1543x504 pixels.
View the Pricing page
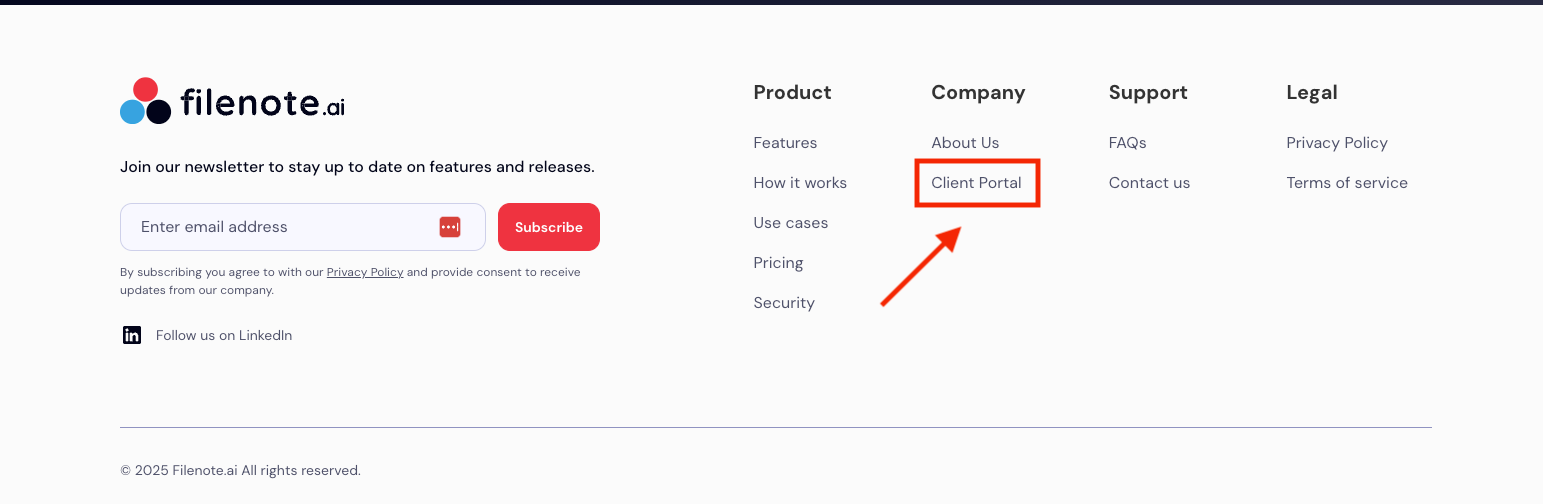point(778,263)
